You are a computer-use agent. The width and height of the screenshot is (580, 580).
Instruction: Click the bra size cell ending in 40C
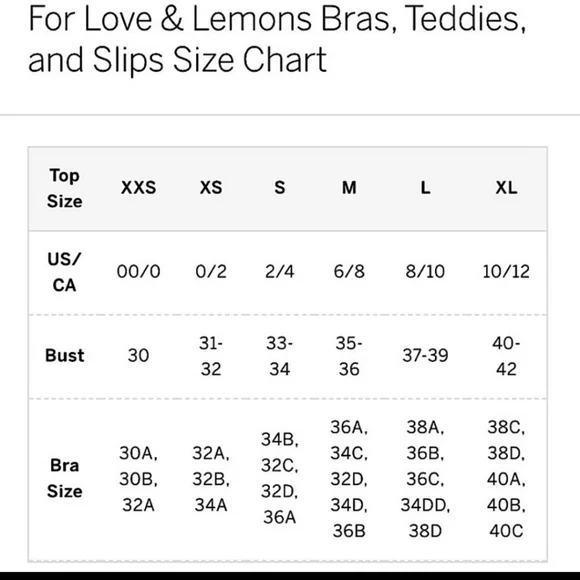pyautogui.click(x=506, y=479)
